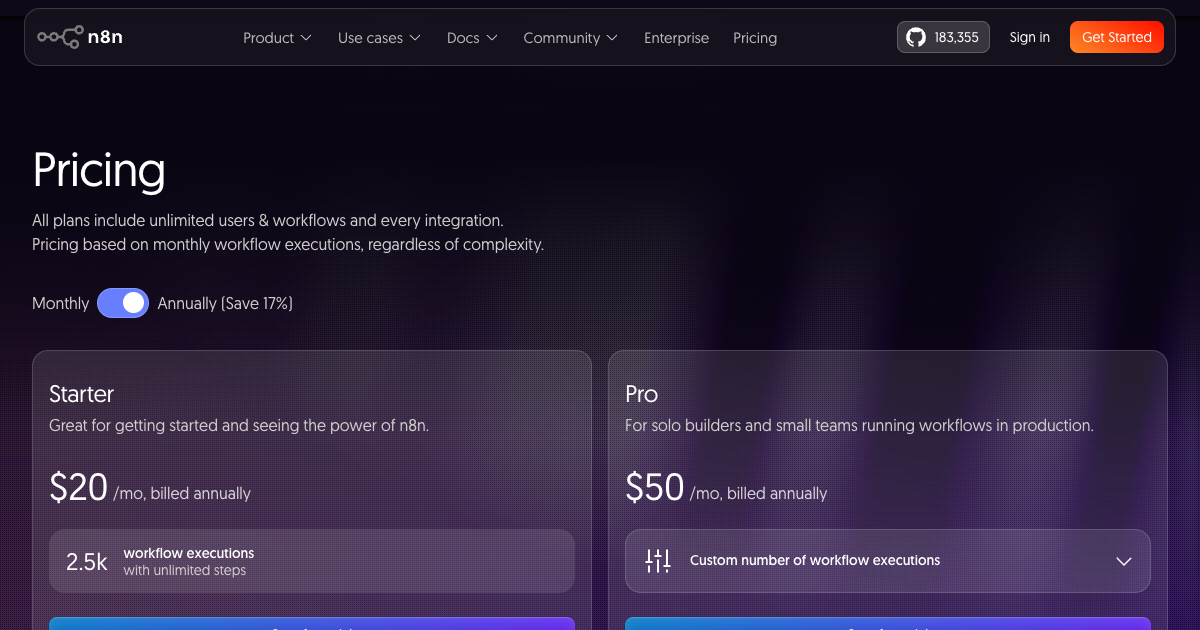The height and width of the screenshot is (630, 1200).
Task: Open the Community dropdown
Action: click(570, 38)
